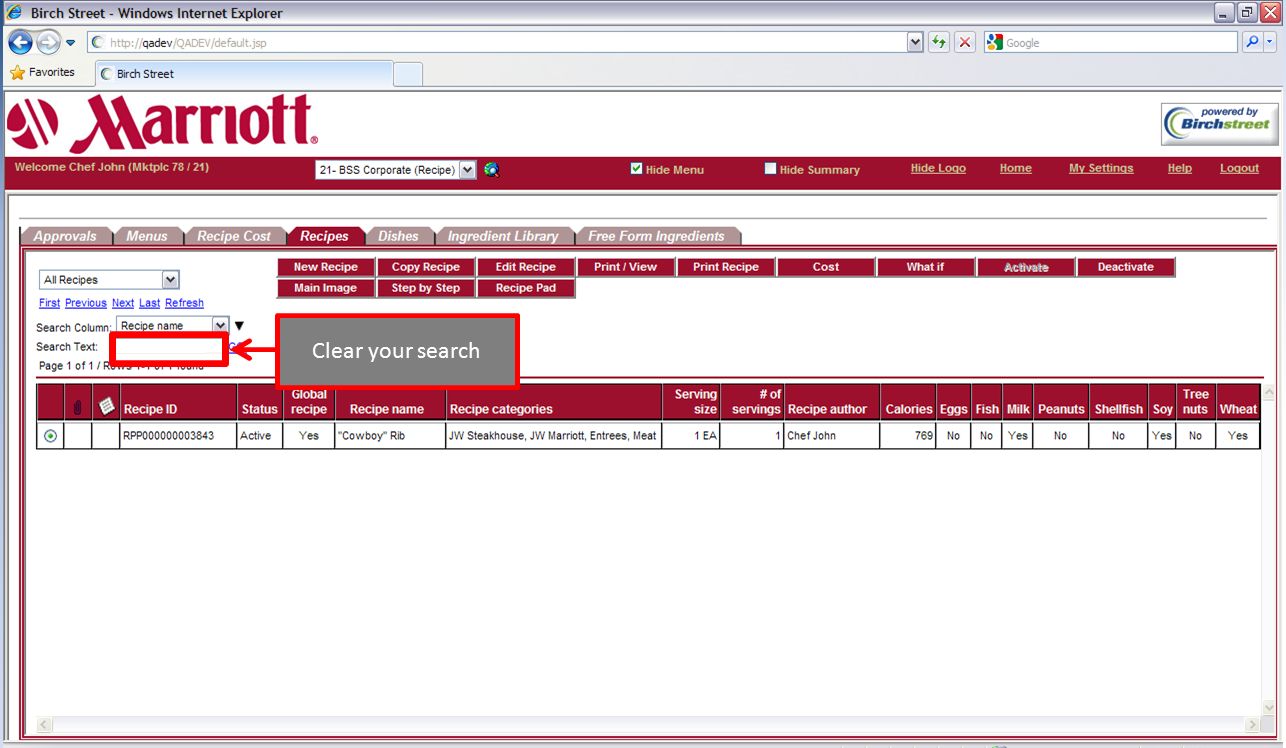1286x748 pixels.
Task: Open the 21- BSS Corporate (Recipe) dropdown
Action: [x=396, y=170]
